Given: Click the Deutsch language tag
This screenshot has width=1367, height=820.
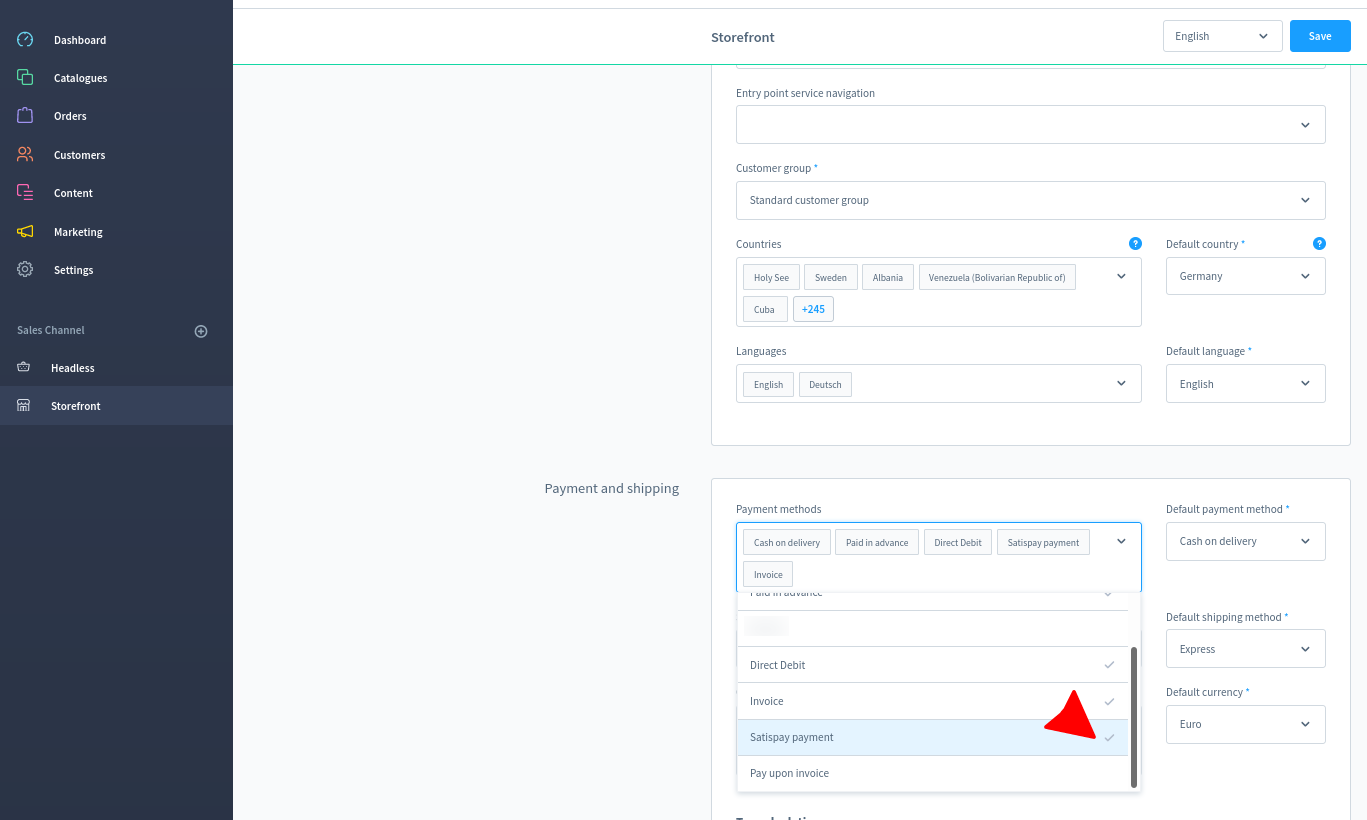Looking at the screenshot, I should click(x=825, y=384).
